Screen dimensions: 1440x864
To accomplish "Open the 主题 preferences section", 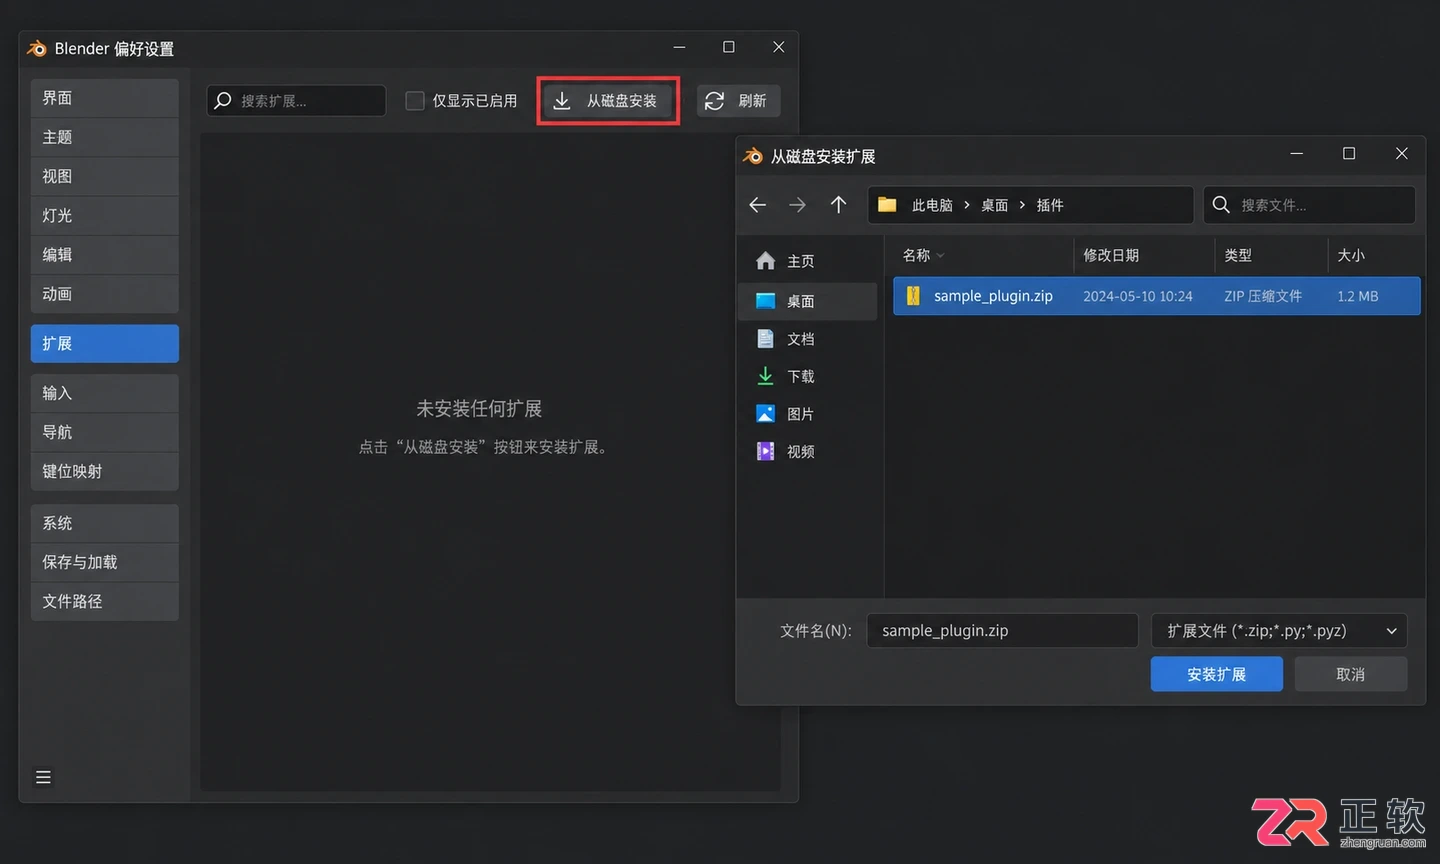I will tap(104, 137).
